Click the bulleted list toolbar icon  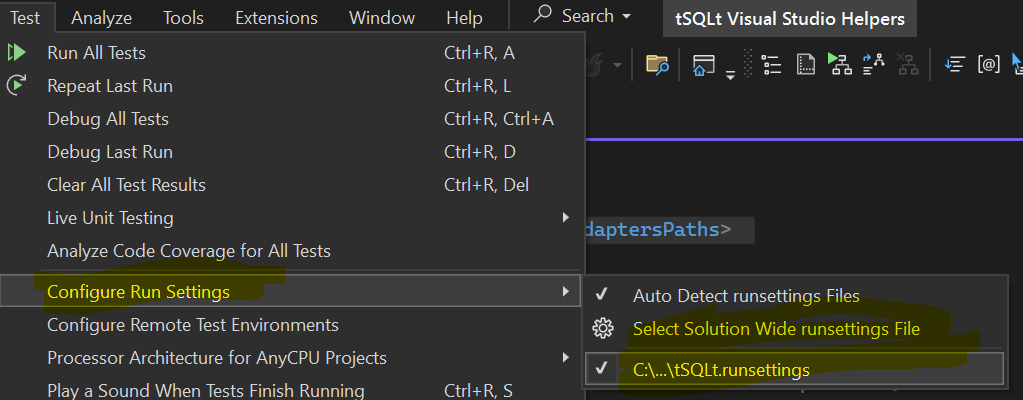coord(772,64)
